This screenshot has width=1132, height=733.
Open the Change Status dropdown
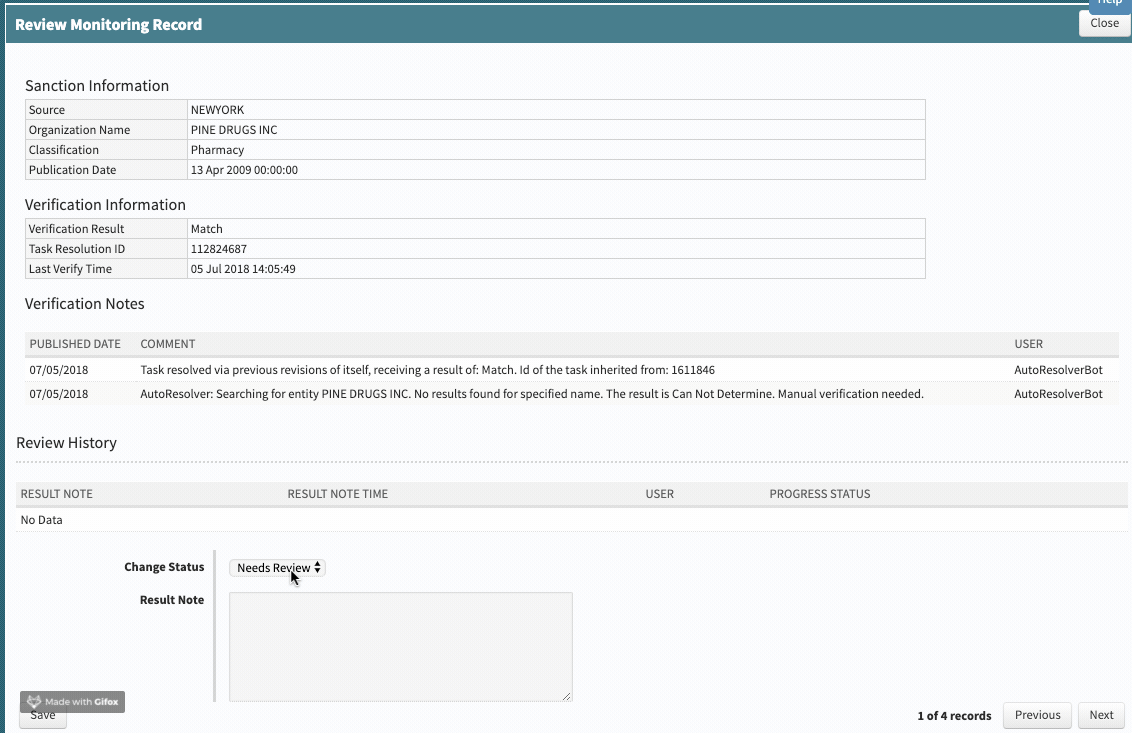pyautogui.click(x=278, y=568)
